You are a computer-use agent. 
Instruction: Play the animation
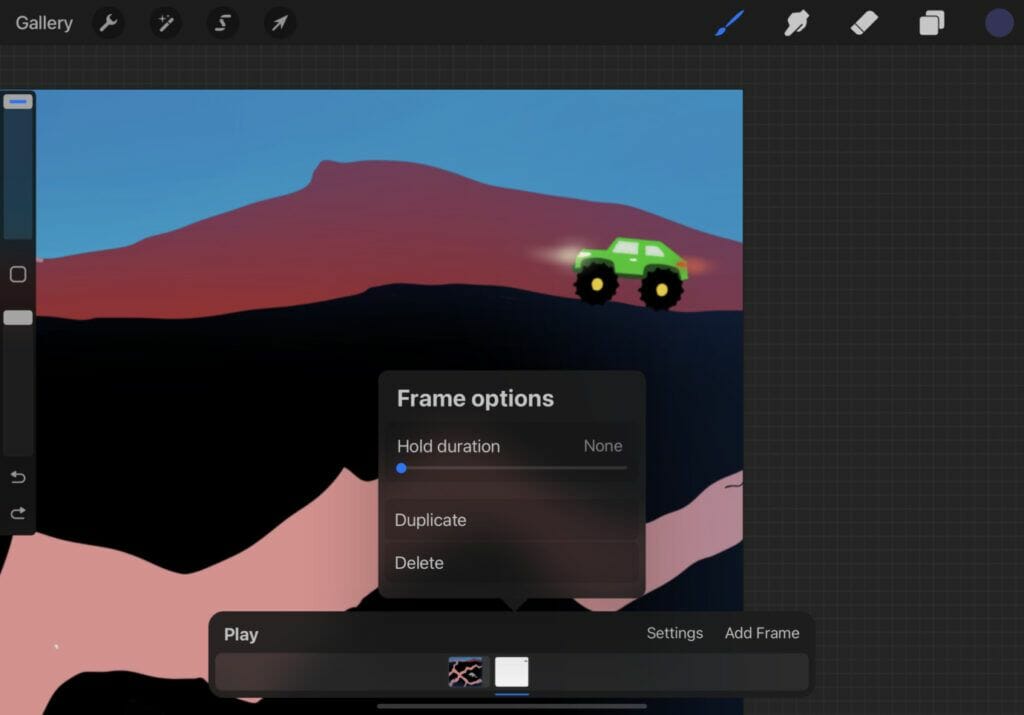point(241,634)
